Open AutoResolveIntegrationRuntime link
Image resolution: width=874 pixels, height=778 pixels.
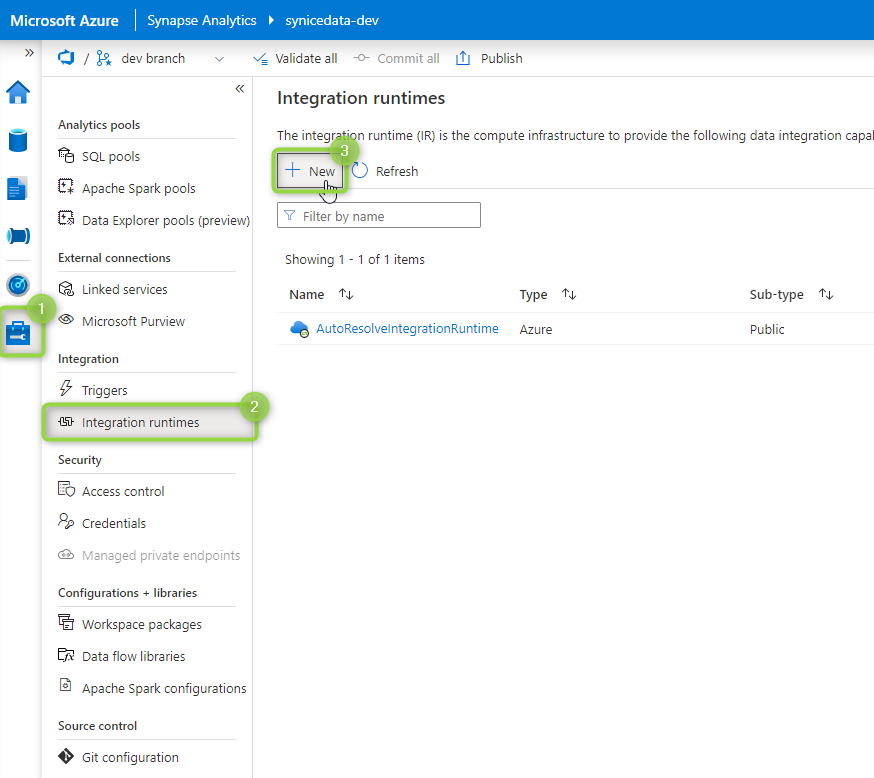click(407, 328)
